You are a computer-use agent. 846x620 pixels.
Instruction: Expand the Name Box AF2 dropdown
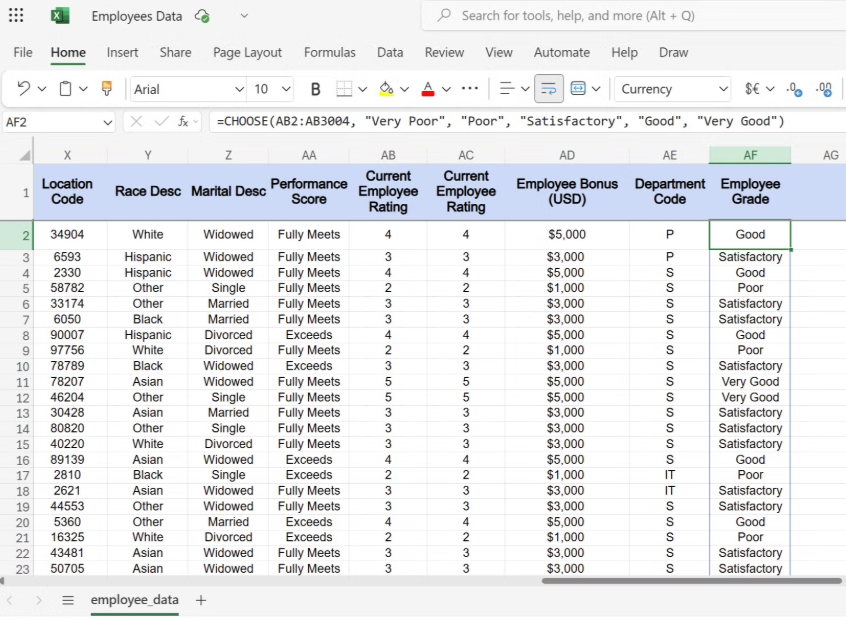107,122
